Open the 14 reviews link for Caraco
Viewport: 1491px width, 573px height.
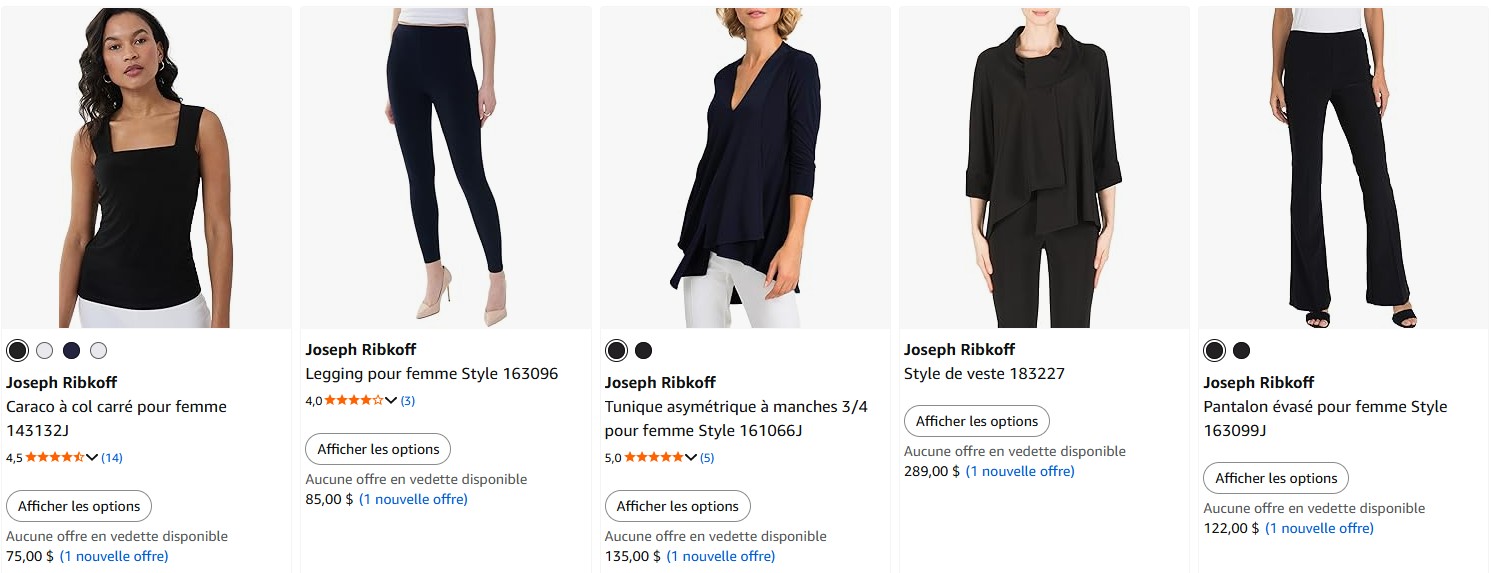(112, 458)
